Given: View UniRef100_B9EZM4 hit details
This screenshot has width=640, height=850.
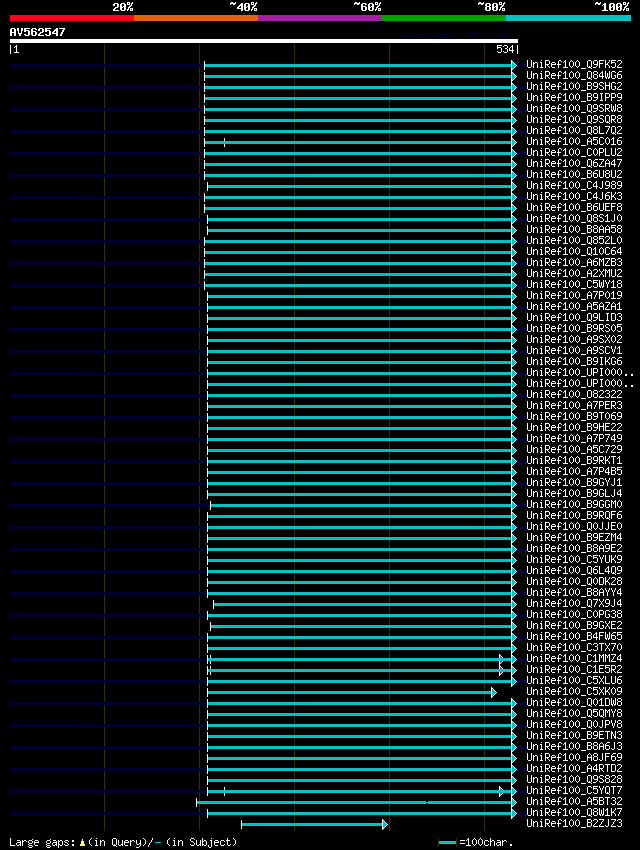Looking at the screenshot, I should (574, 537).
